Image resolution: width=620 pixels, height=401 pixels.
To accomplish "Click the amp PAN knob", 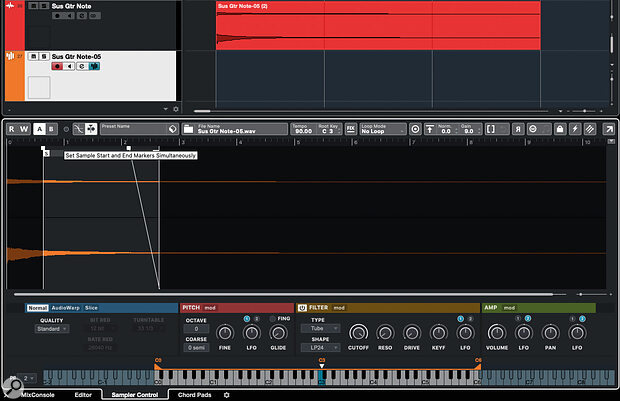I will point(550,333).
